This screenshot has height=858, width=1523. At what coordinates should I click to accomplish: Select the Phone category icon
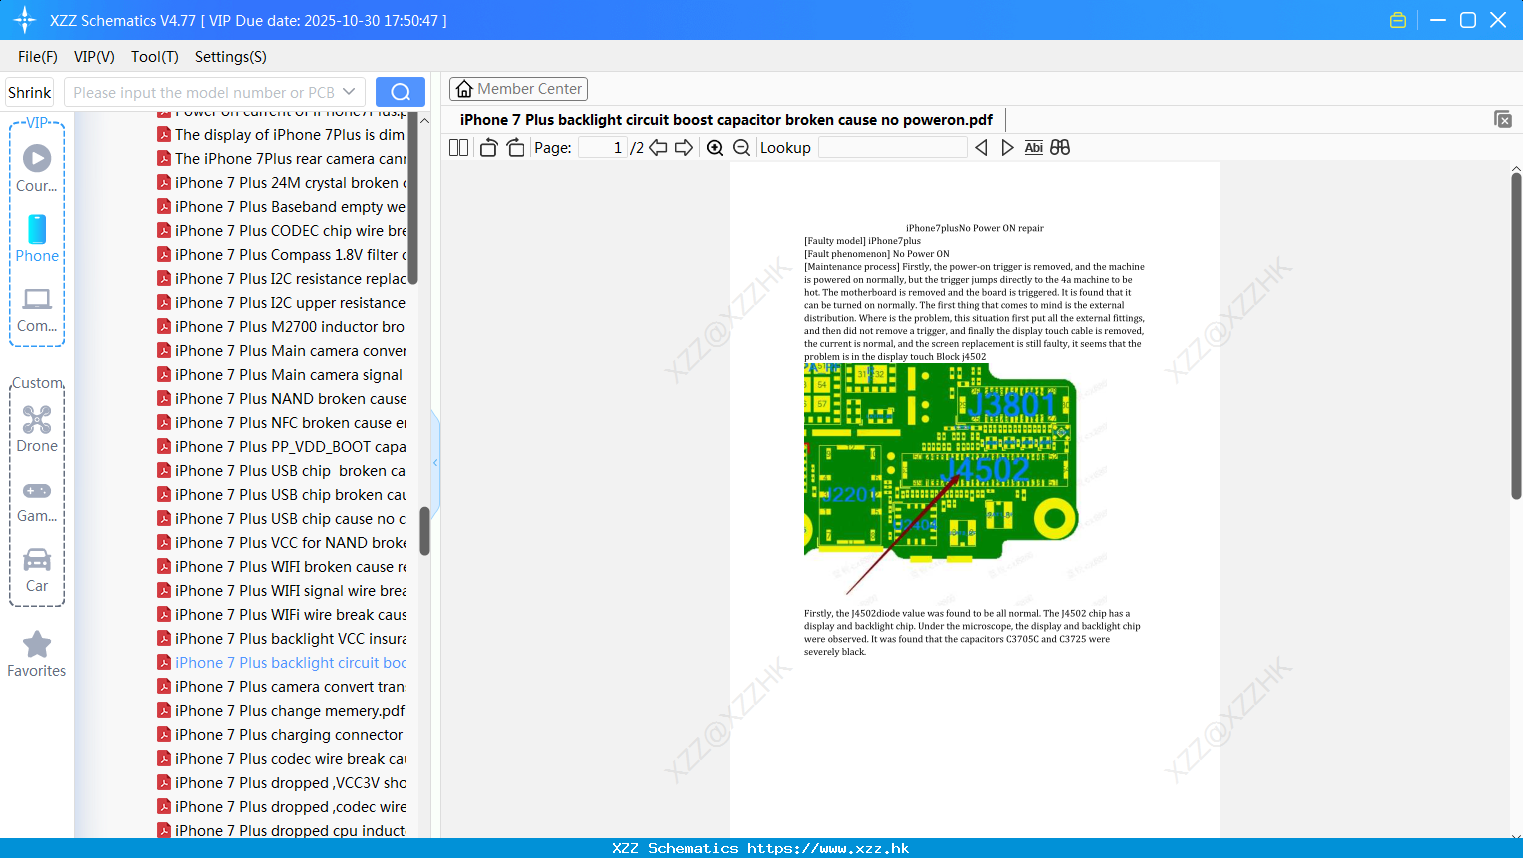37,238
